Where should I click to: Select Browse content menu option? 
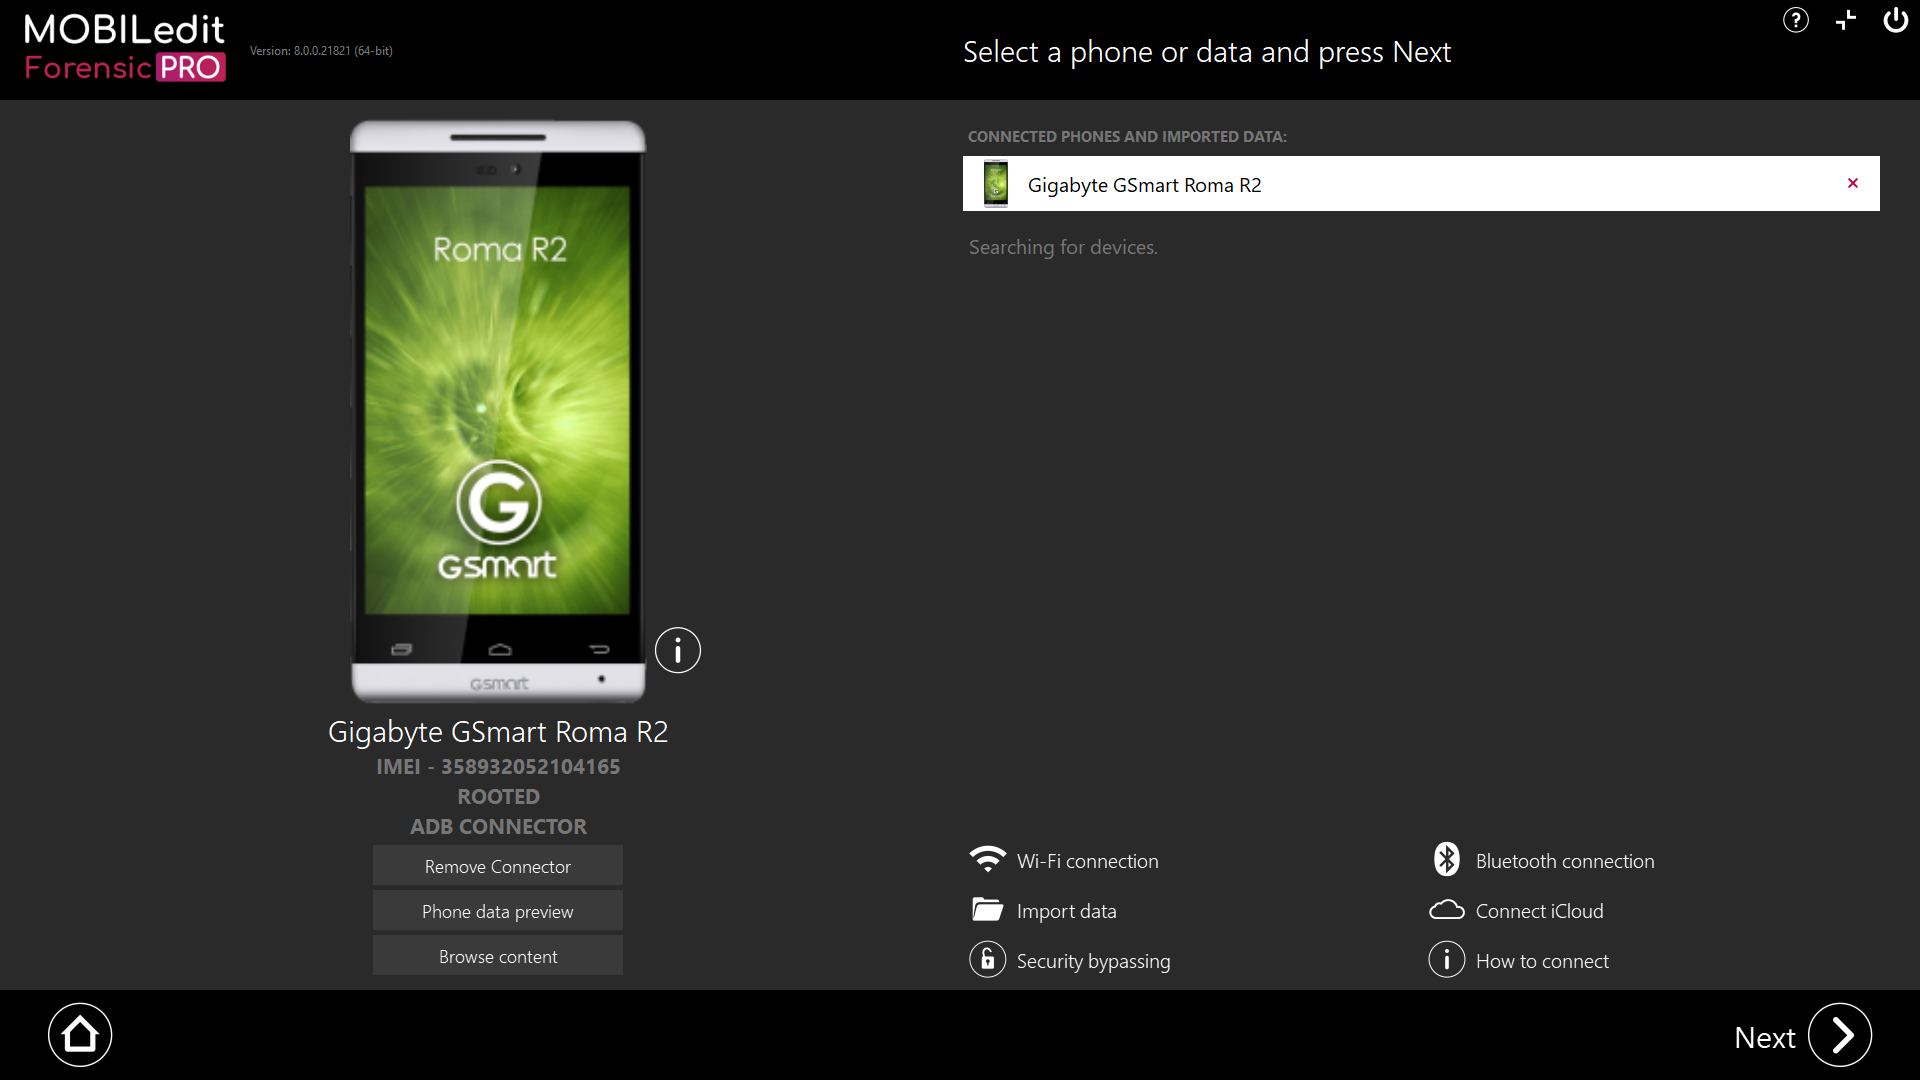click(x=497, y=956)
